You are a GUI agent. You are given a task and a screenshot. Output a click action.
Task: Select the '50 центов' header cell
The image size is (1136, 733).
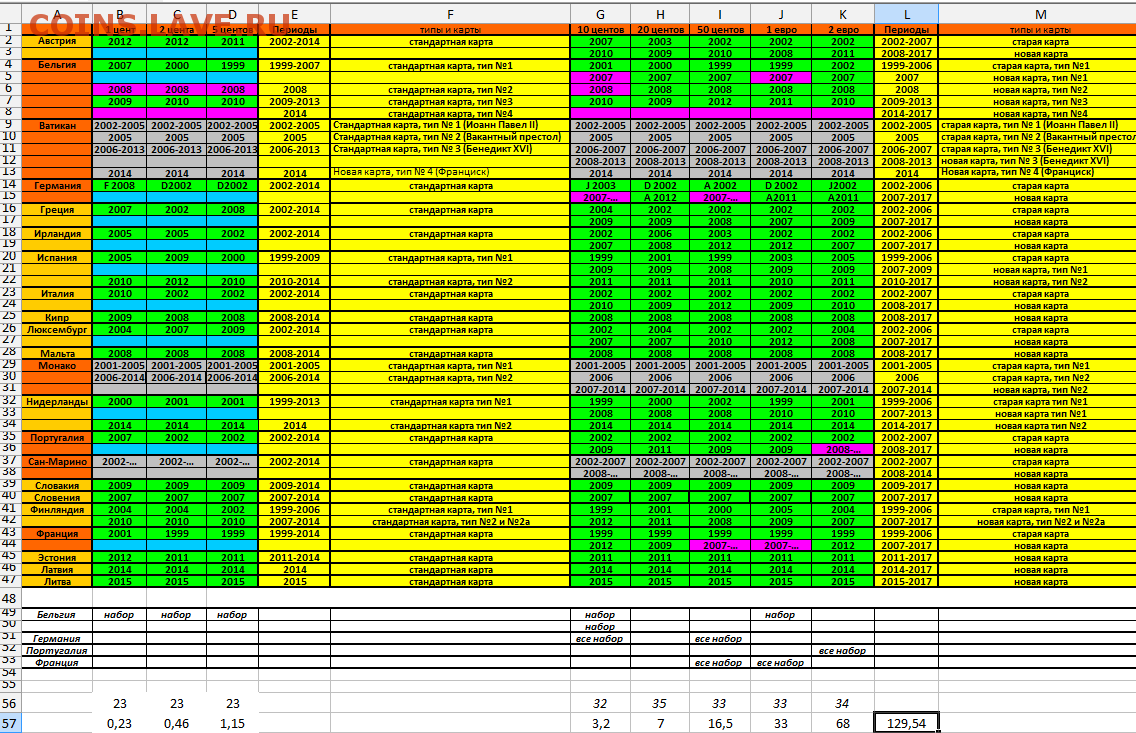pos(720,30)
